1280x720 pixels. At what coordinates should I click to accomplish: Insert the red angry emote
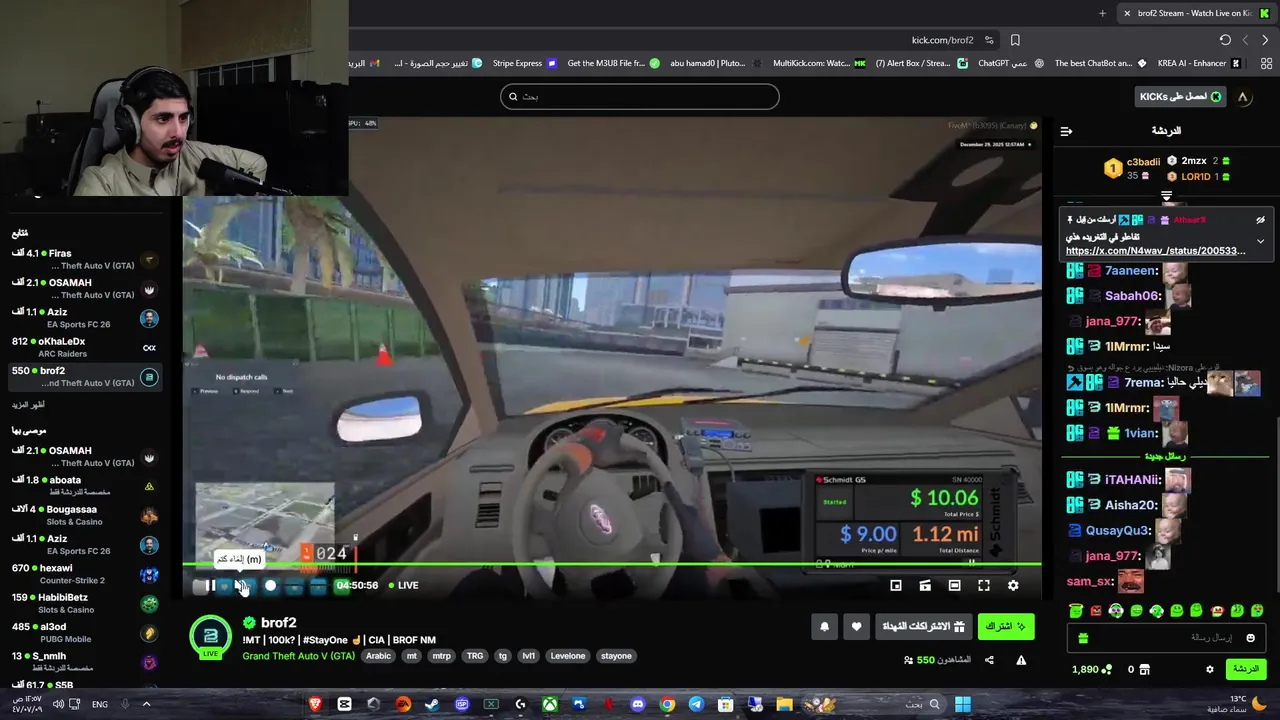coord(1096,611)
